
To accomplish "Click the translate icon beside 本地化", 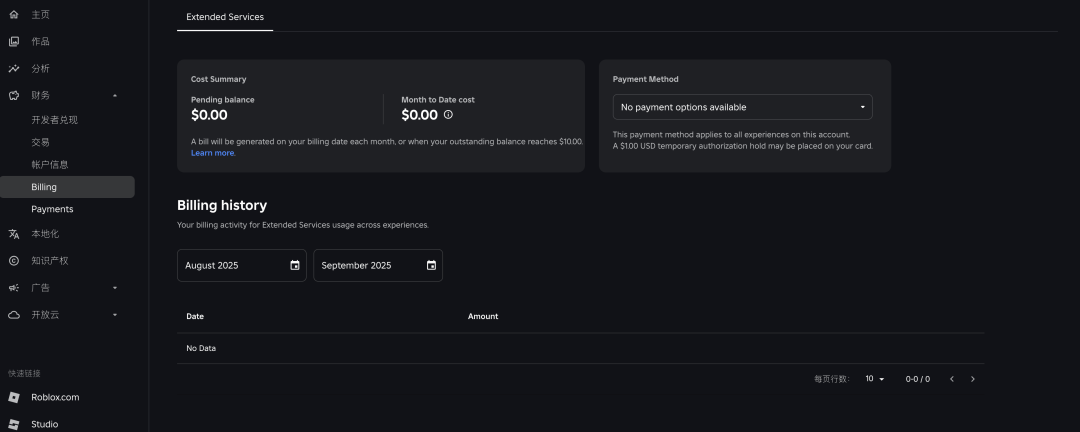I will (x=14, y=234).
